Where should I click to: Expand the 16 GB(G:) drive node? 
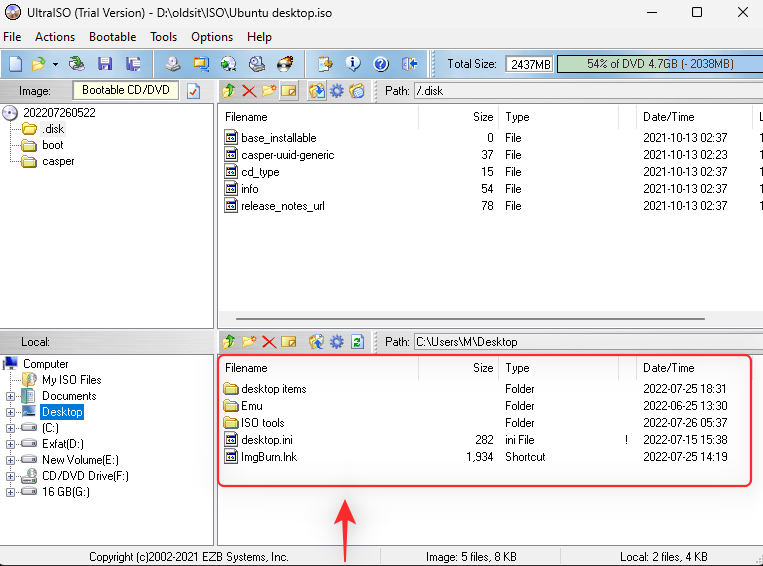(10, 493)
